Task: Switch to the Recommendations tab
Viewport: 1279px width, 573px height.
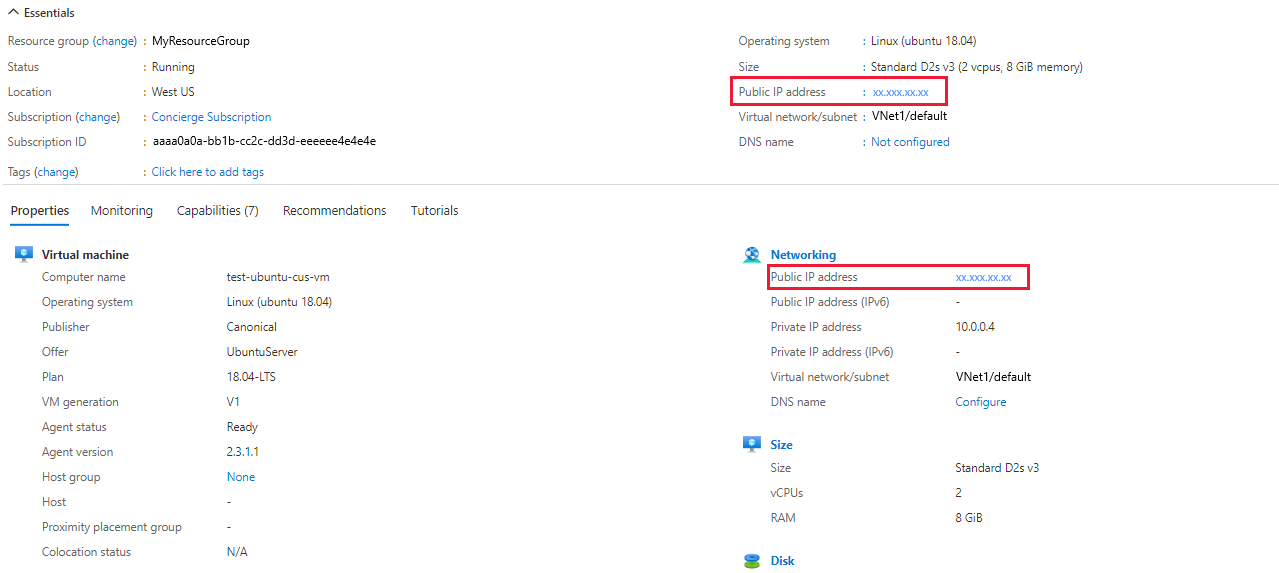Action: pyautogui.click(x=335, y=211)
